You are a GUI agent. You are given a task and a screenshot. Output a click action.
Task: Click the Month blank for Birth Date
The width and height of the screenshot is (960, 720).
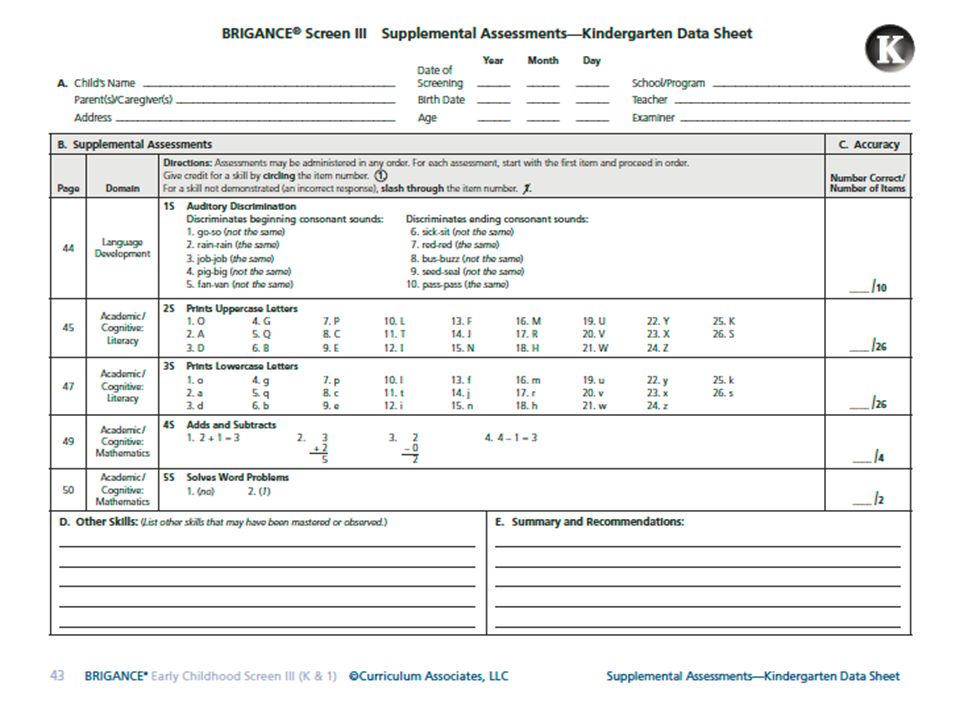point(542,102)
